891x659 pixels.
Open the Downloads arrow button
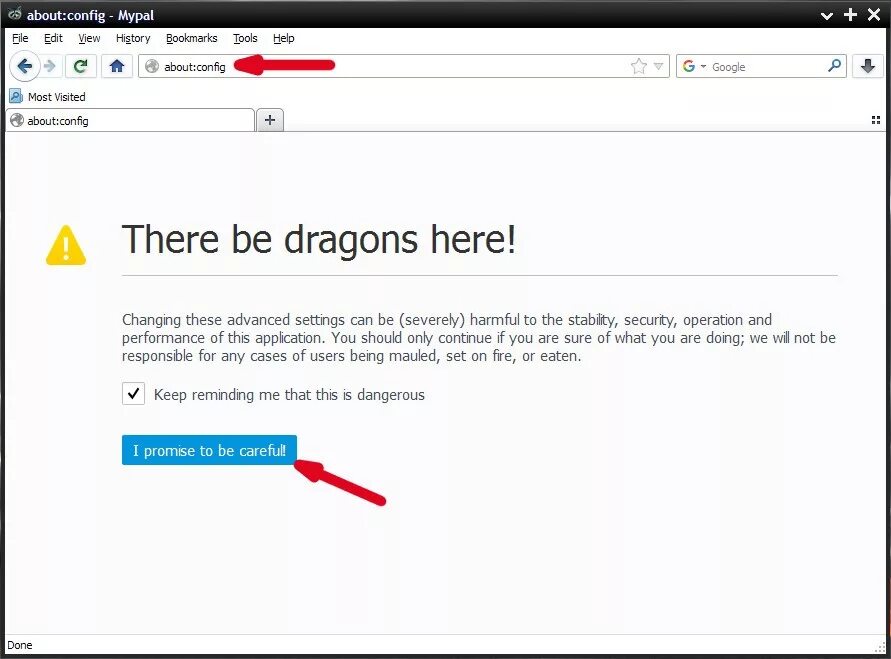(x=868, y=66)
